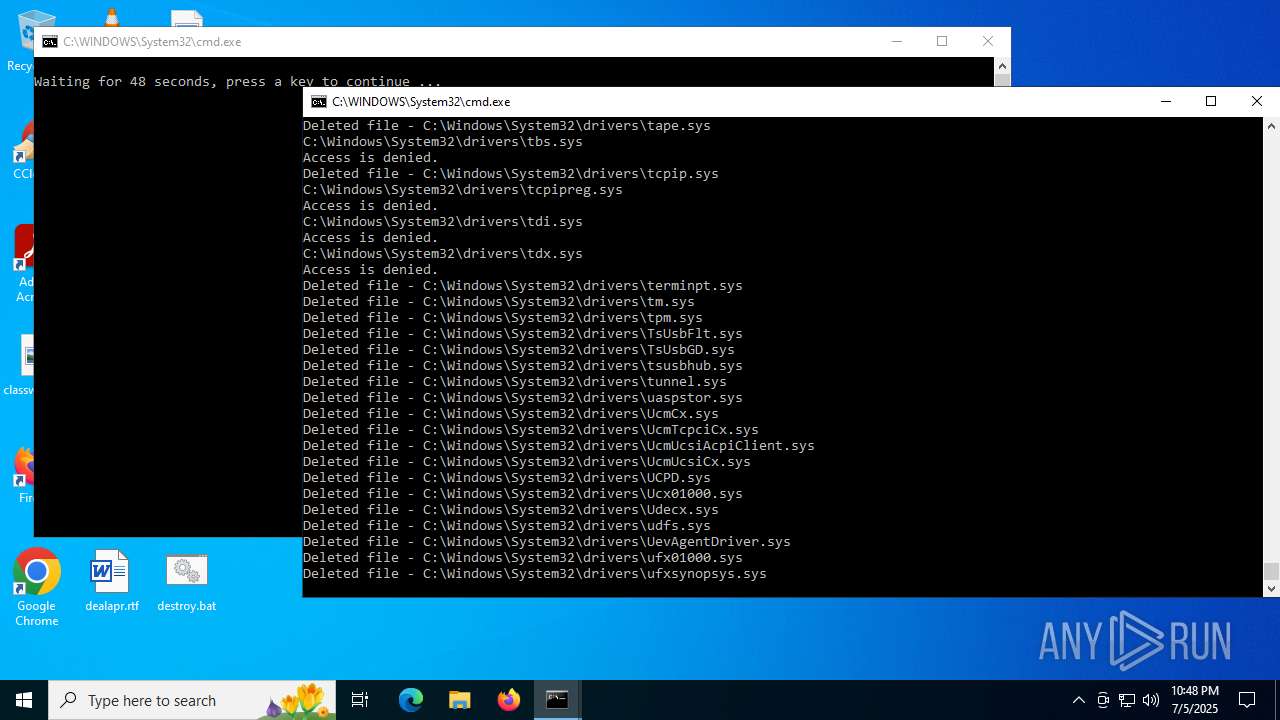Screen dimensions: 1280x720
Task: Open the network status tray icon
Action: [1127, 700]
